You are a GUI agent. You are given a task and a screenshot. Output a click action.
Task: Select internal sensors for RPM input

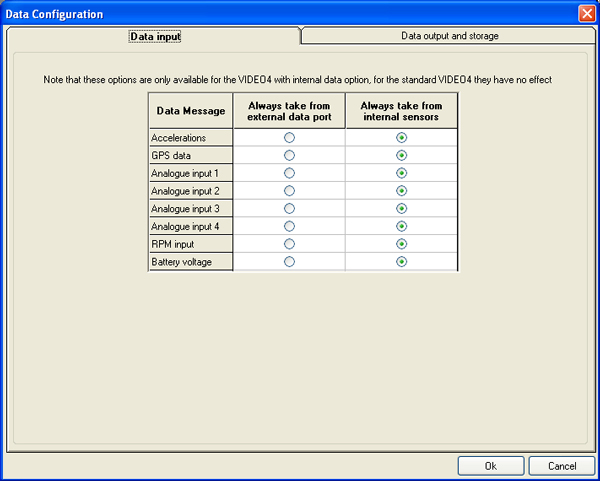coord(401,244)
